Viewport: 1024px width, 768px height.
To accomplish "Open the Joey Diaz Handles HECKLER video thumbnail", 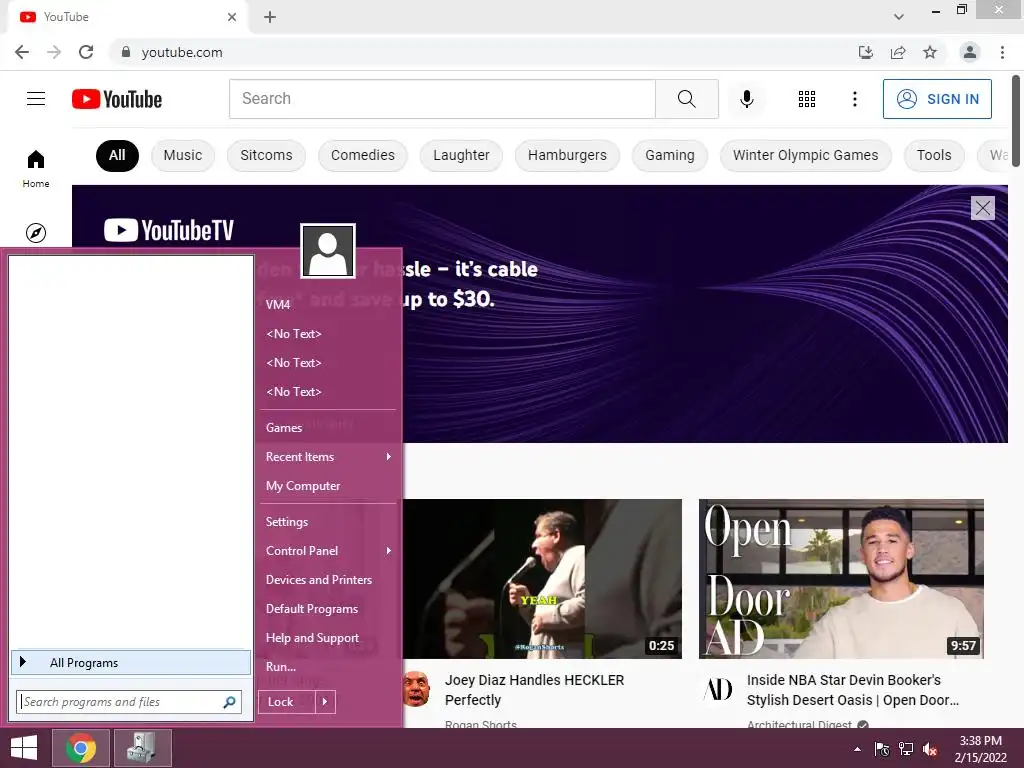I will coord(542,579).
